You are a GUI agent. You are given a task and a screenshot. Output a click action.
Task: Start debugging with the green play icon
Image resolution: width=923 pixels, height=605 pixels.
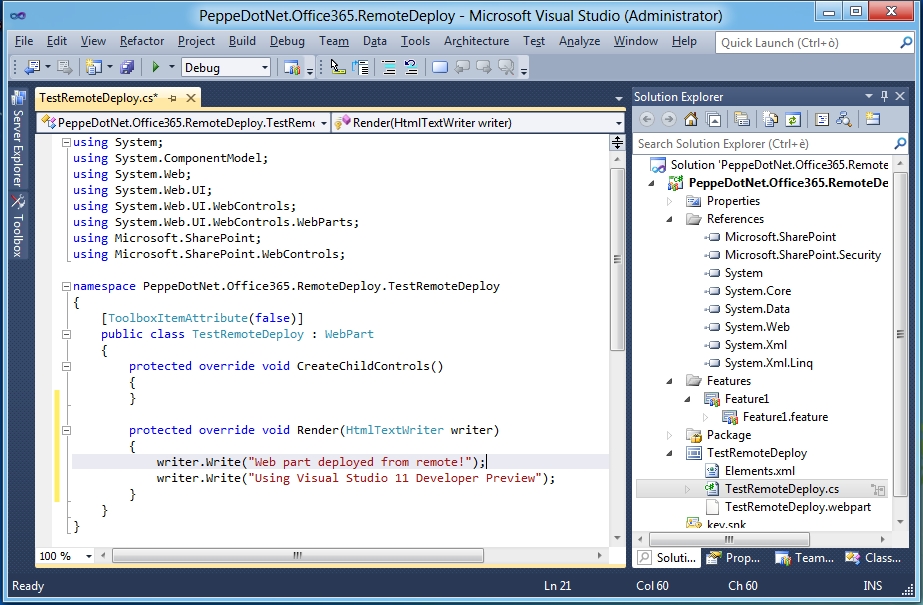pyautogui.click(x=155, y=67)
